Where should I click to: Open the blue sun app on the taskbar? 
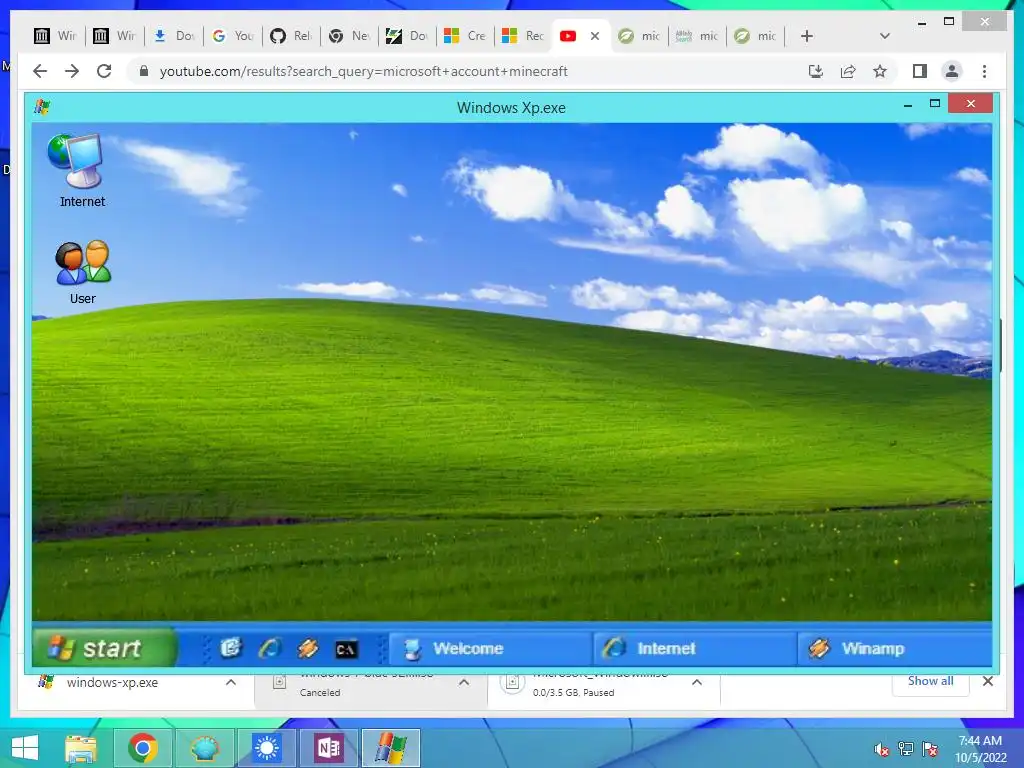[266, 748]
